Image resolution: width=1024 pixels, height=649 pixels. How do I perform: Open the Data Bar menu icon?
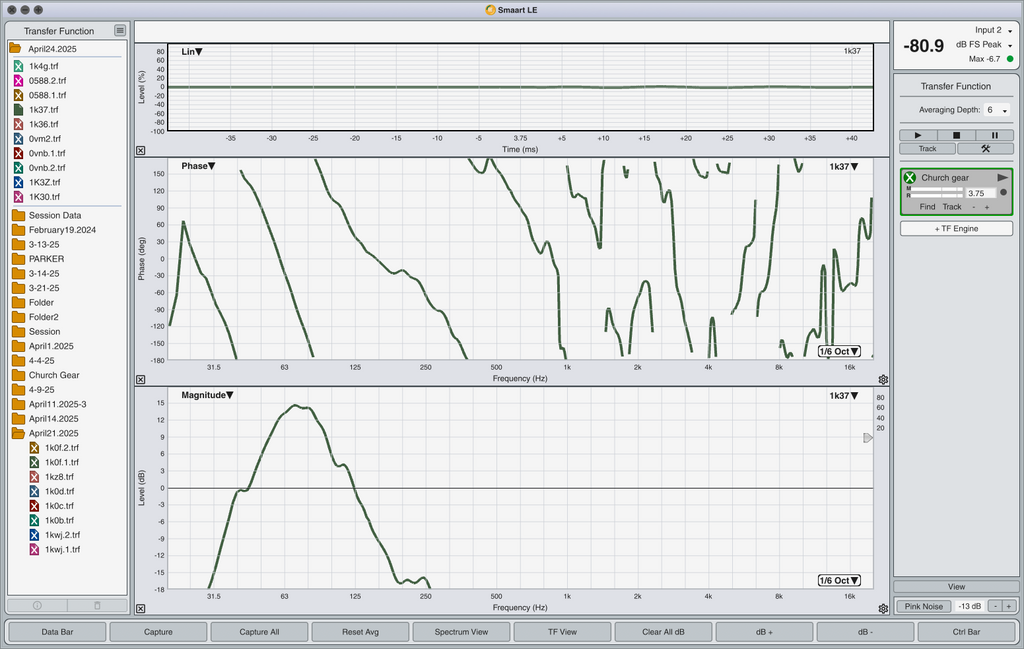pyautogui.click(x=120, y=31)
